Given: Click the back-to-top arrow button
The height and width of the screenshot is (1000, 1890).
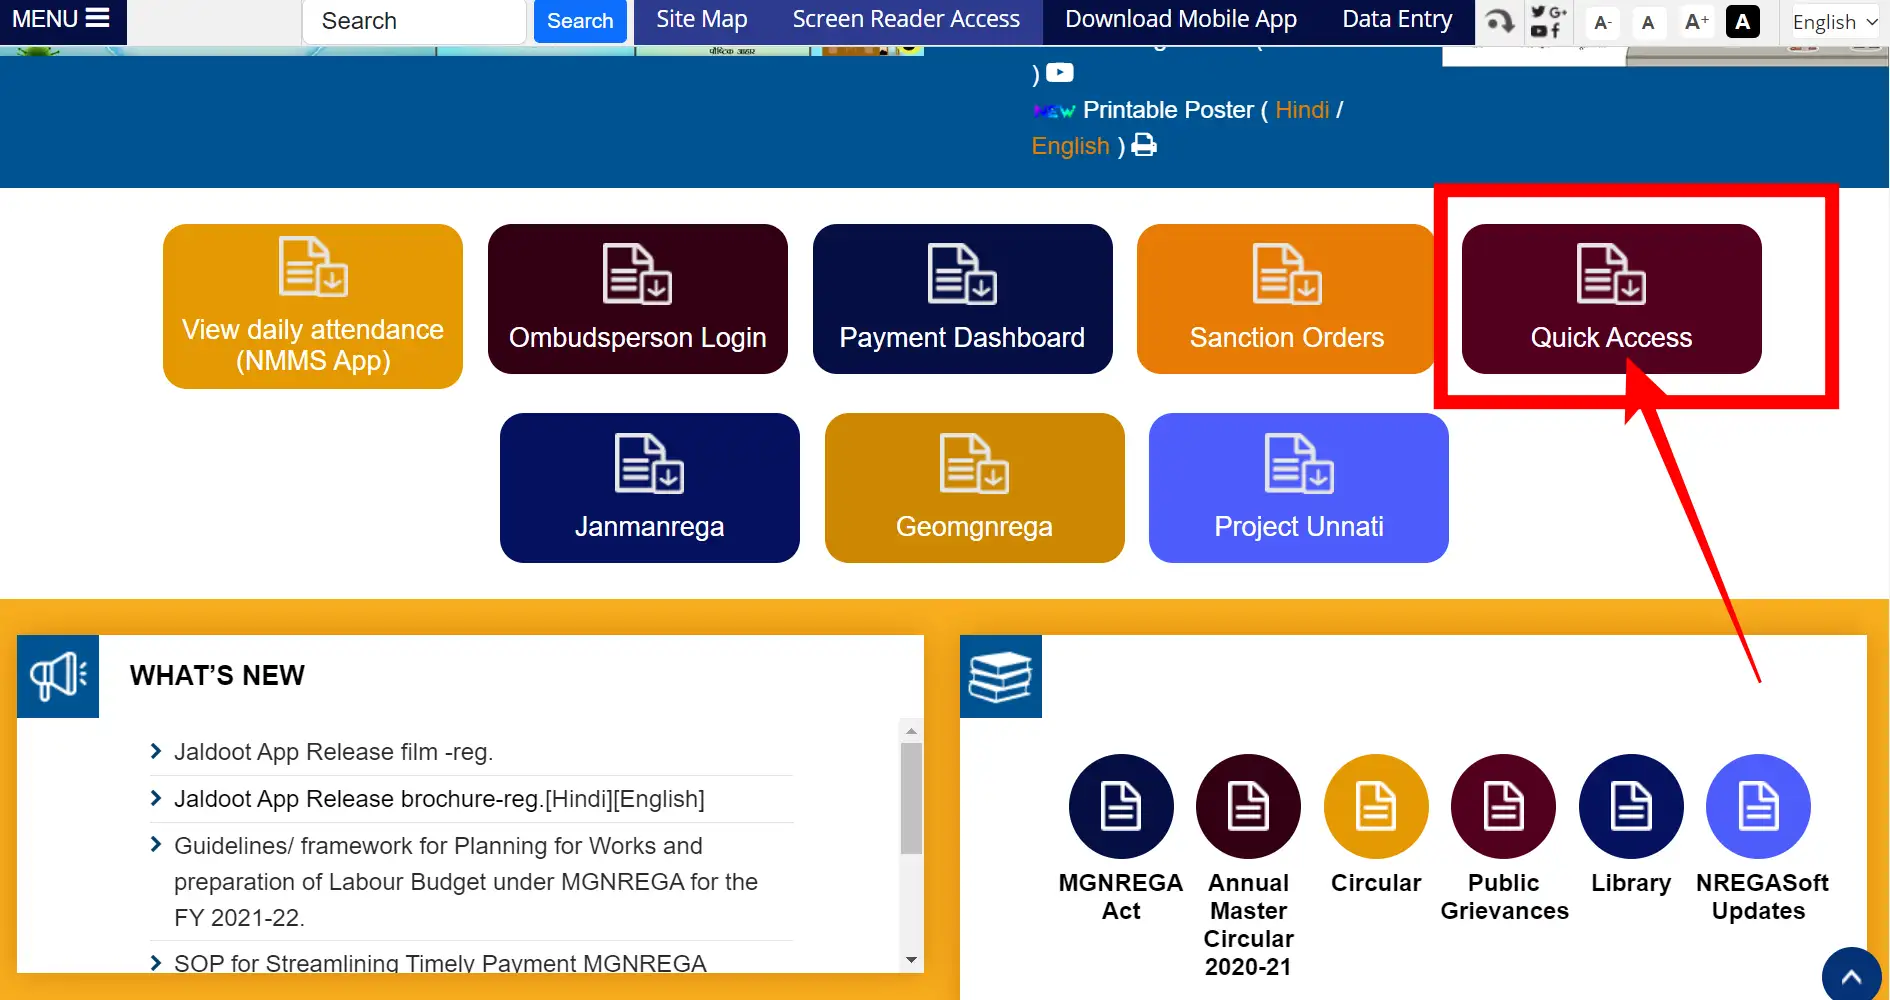Looking at the screenshot, I should tap(1852, 976).
